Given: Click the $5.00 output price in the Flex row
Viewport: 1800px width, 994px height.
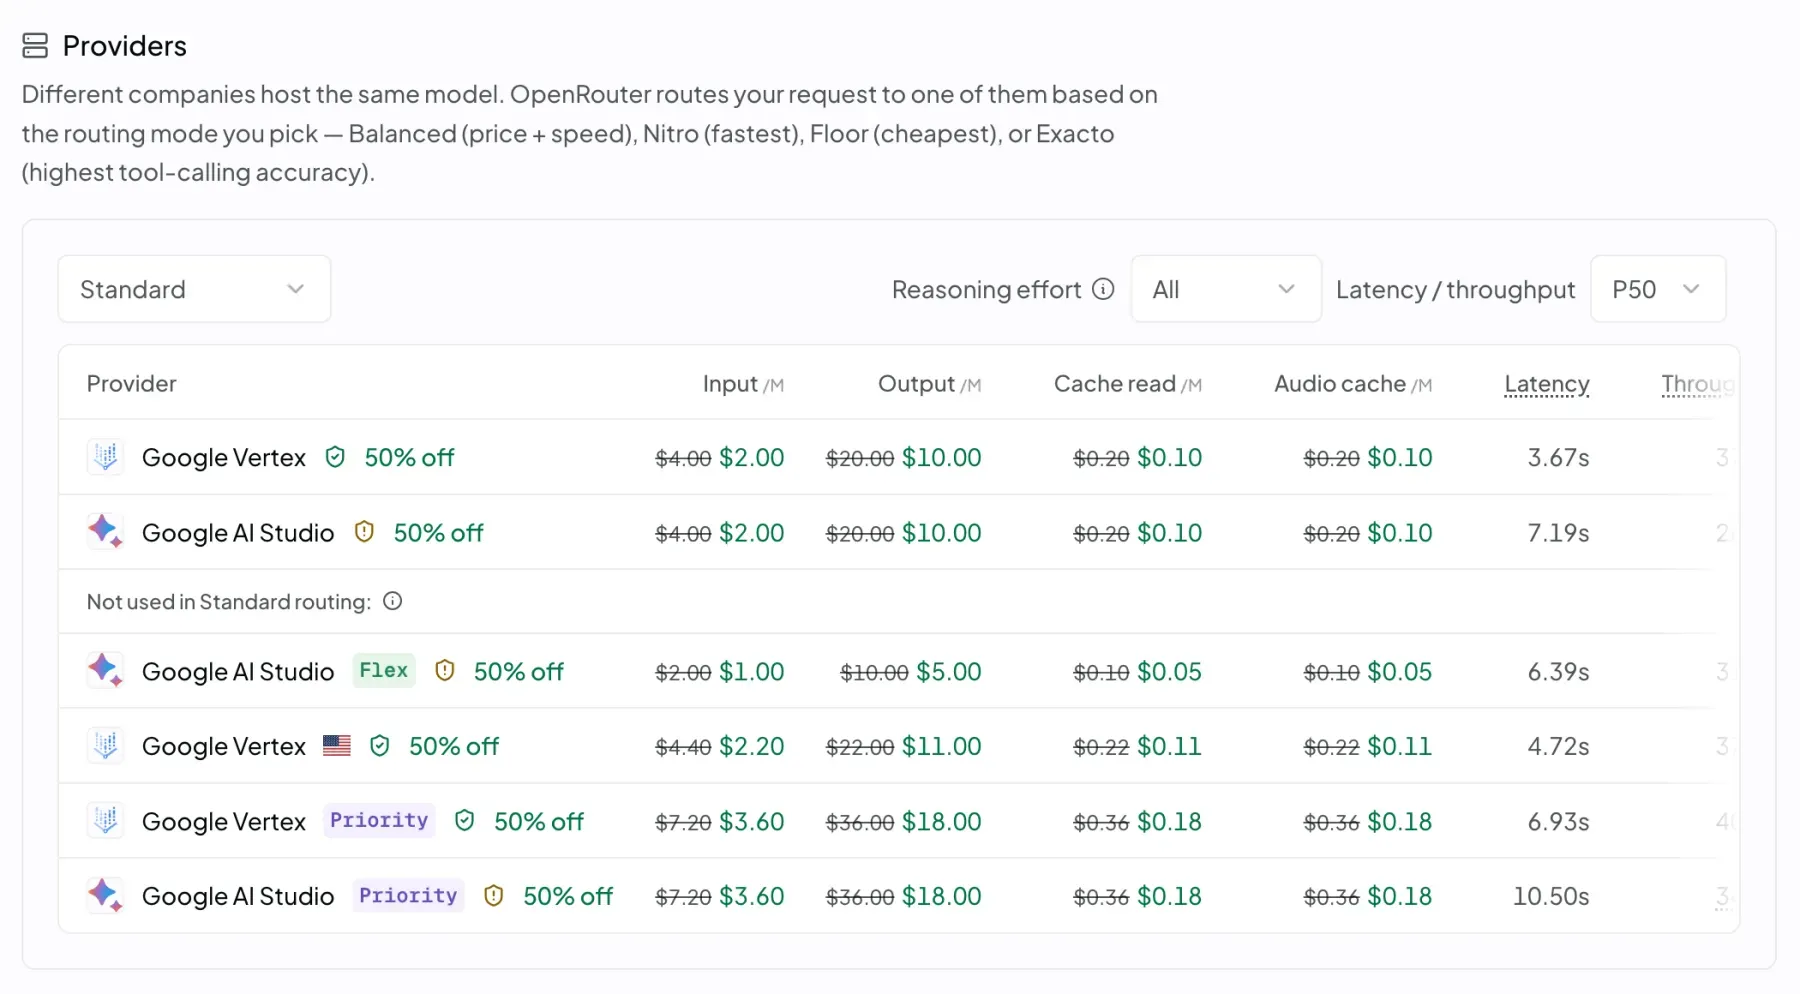Looking at the screenshot, I should click(x=949, y=671).
